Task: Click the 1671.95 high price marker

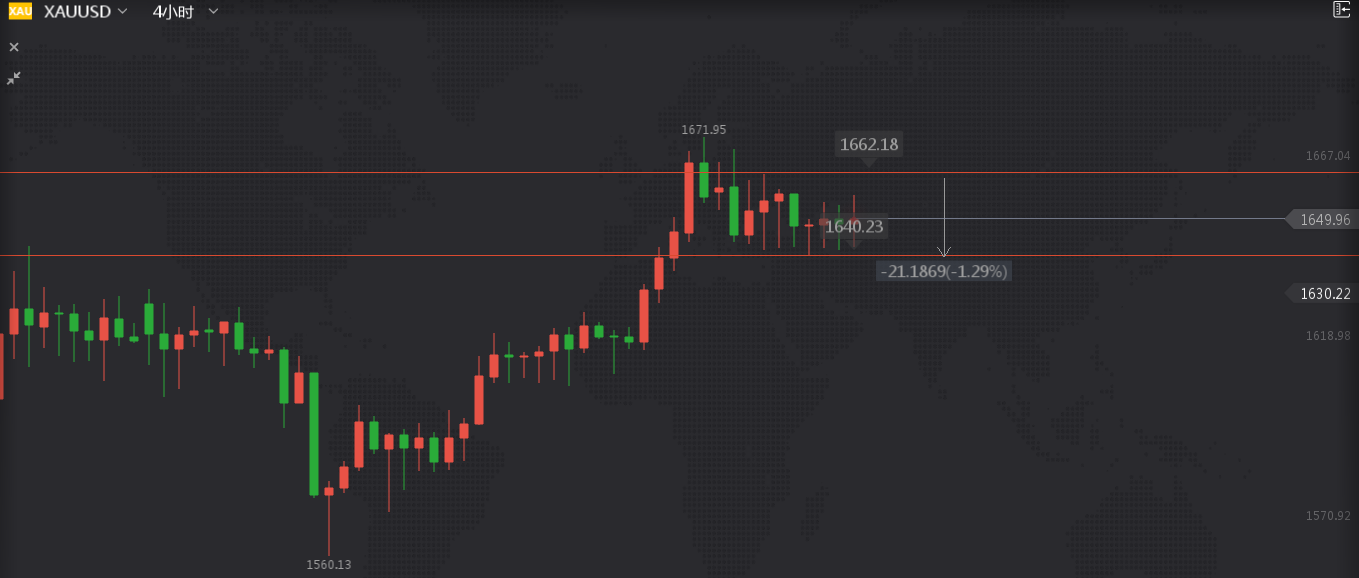Action: tap(704, 130)
